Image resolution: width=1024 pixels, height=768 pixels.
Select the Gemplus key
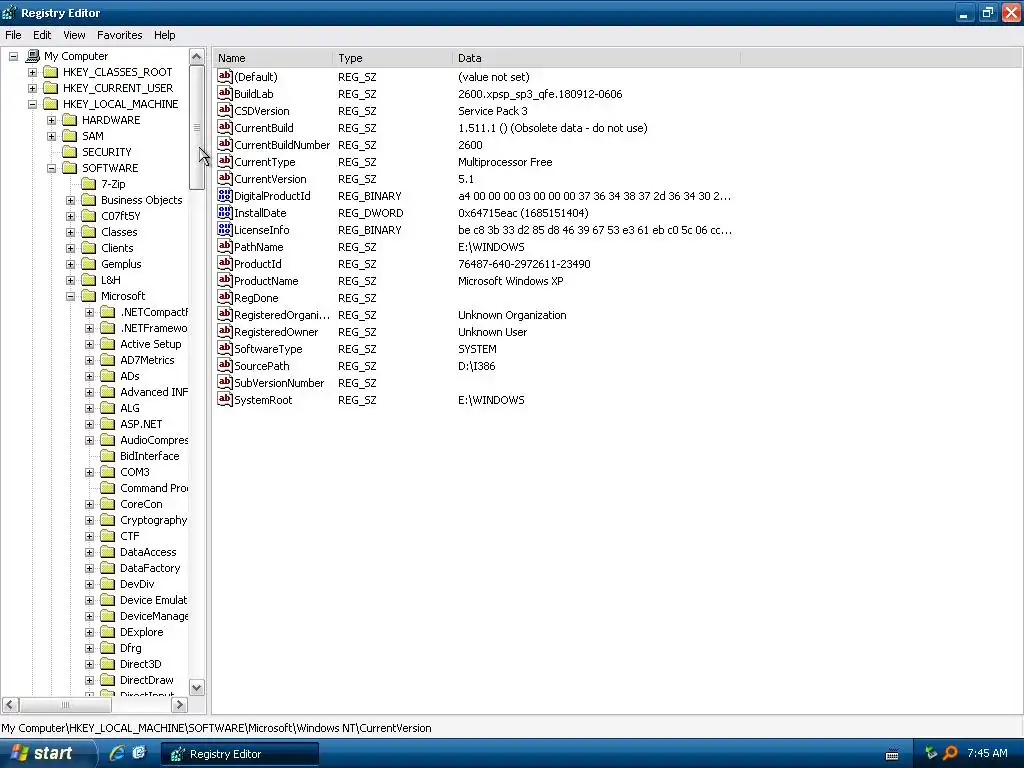(121, 264)
